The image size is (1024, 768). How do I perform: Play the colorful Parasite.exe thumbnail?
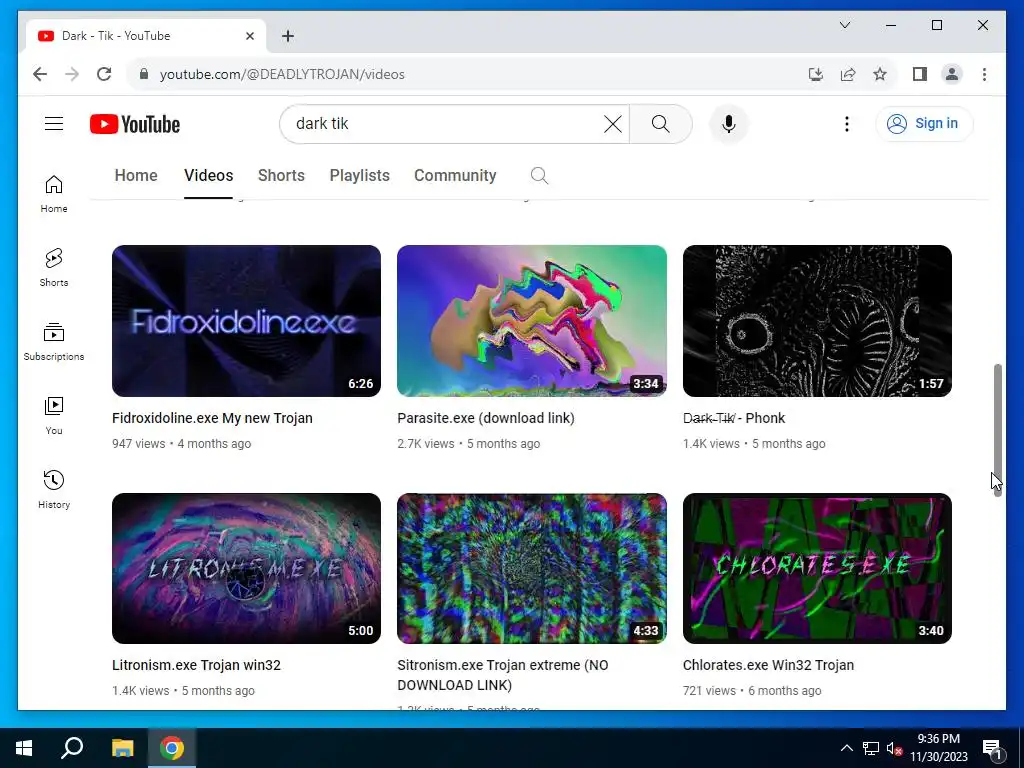click(x=532, y=321)
